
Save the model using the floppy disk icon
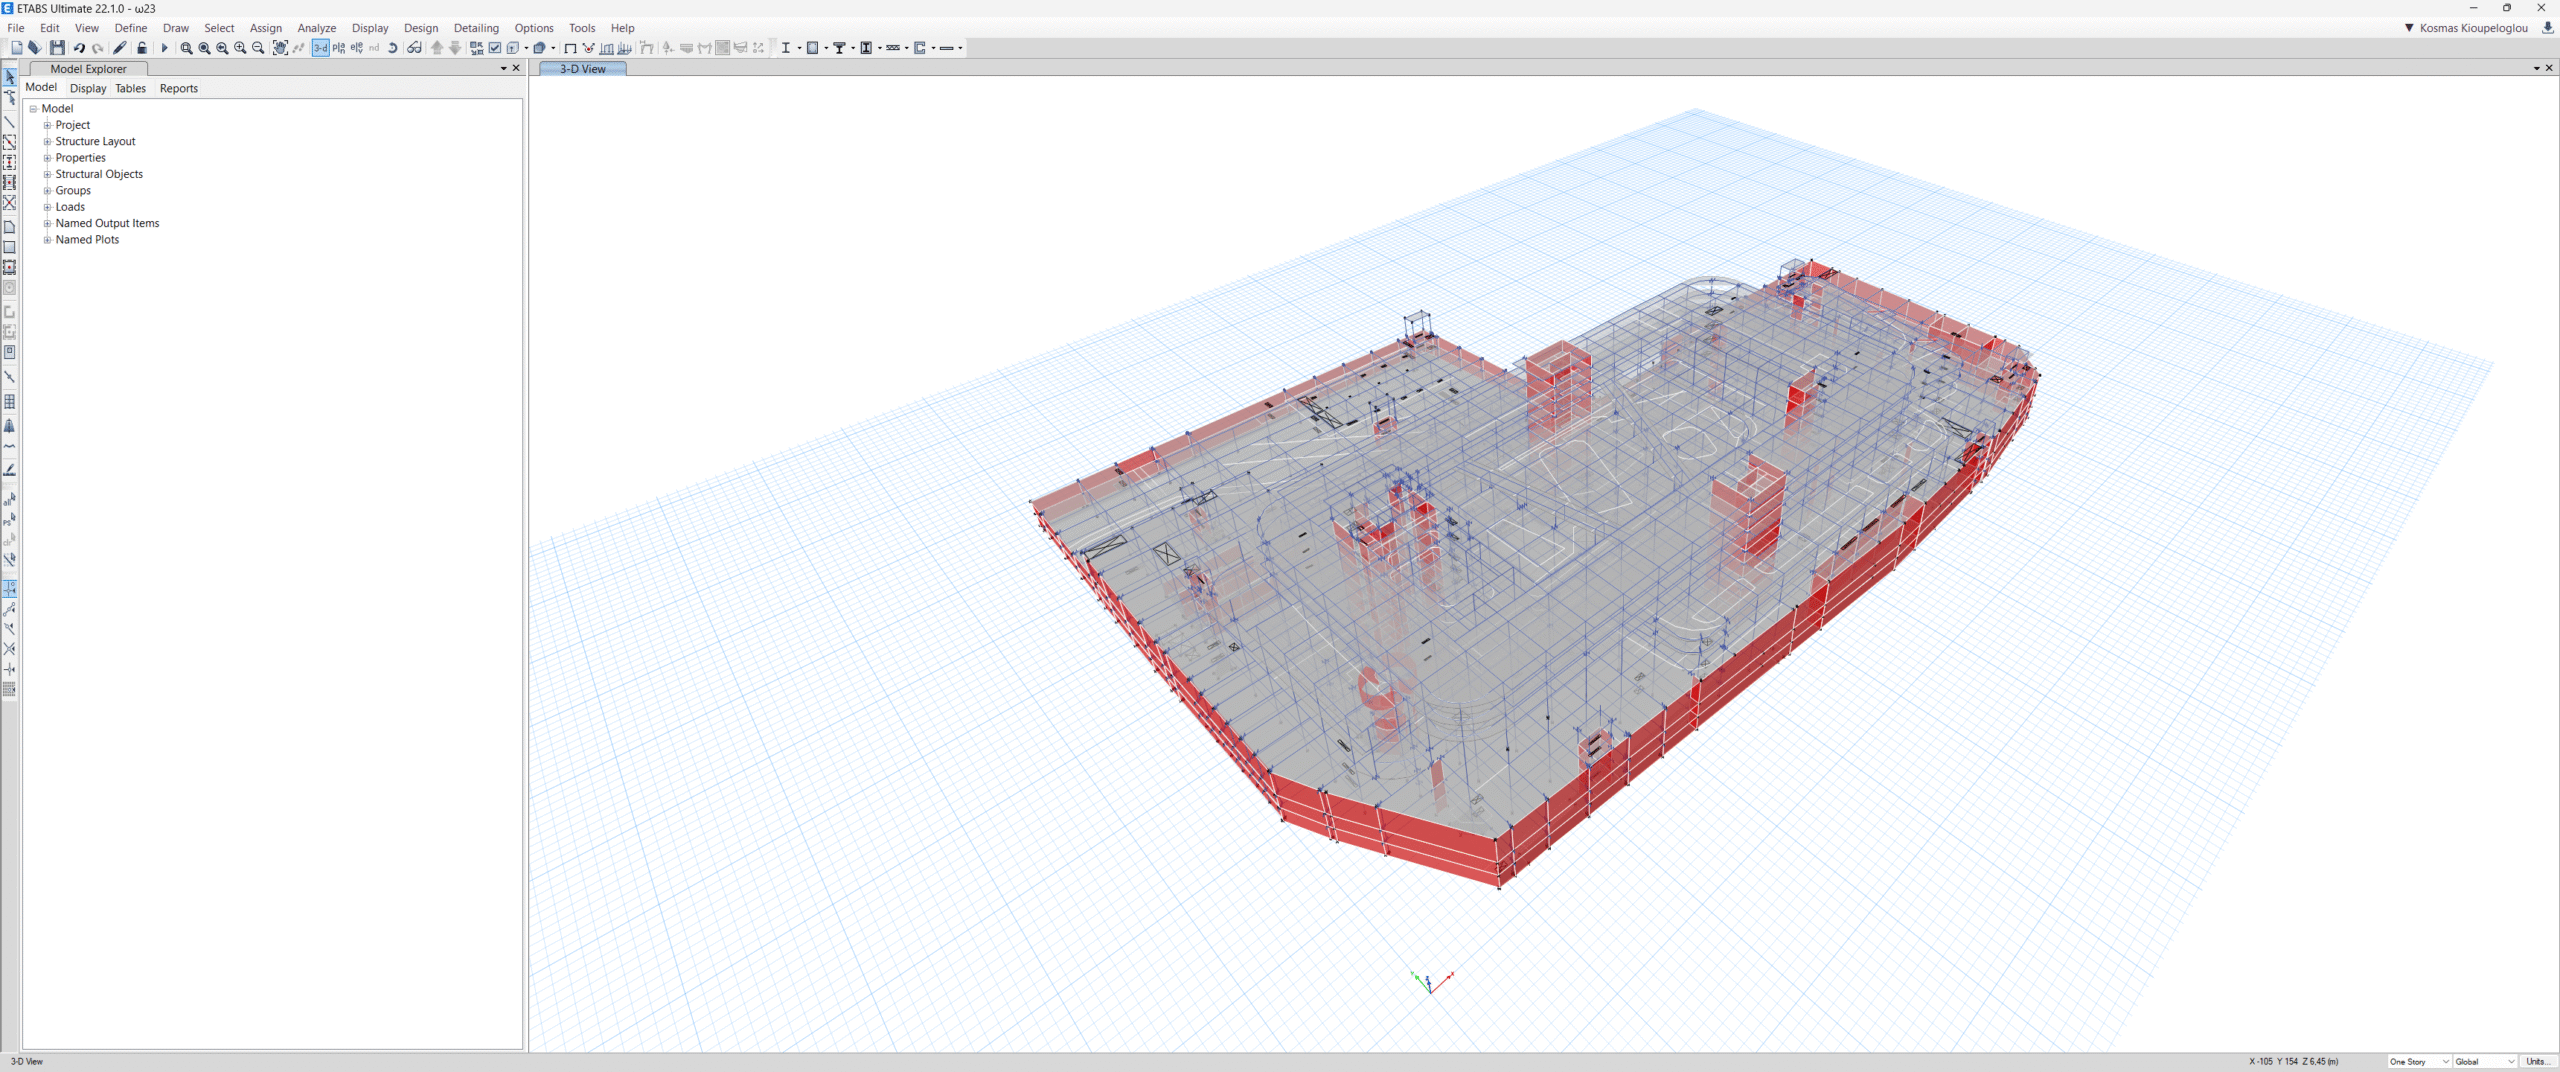click(57, 48)
